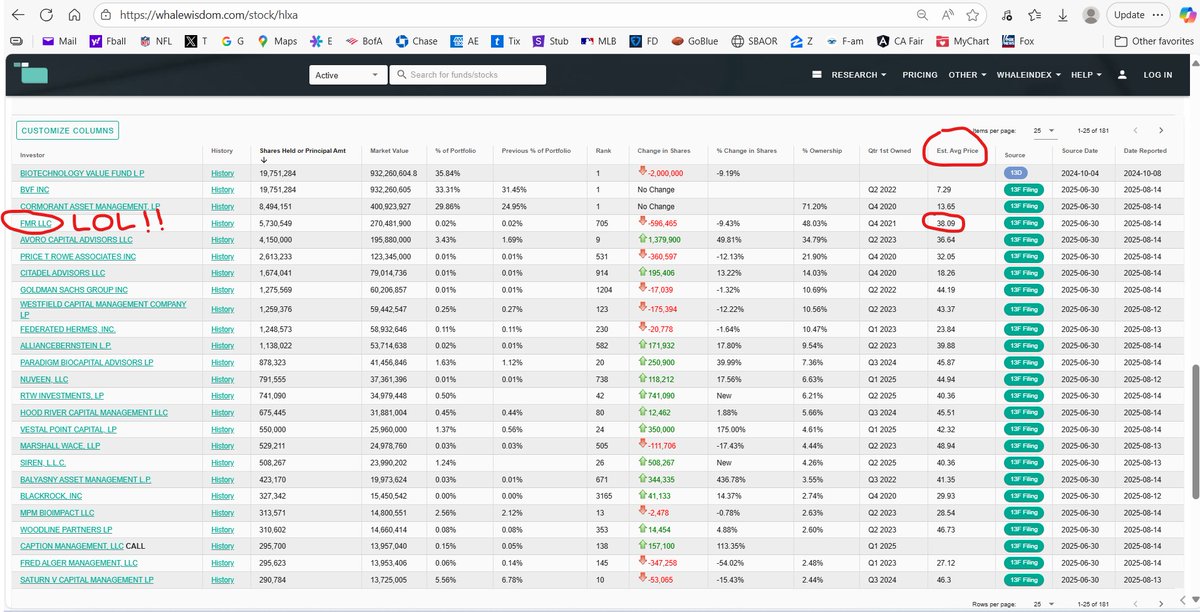Open the MyChart bookmark
Viewport: 1200px width, 612px height.
click(x=963, y=41)
